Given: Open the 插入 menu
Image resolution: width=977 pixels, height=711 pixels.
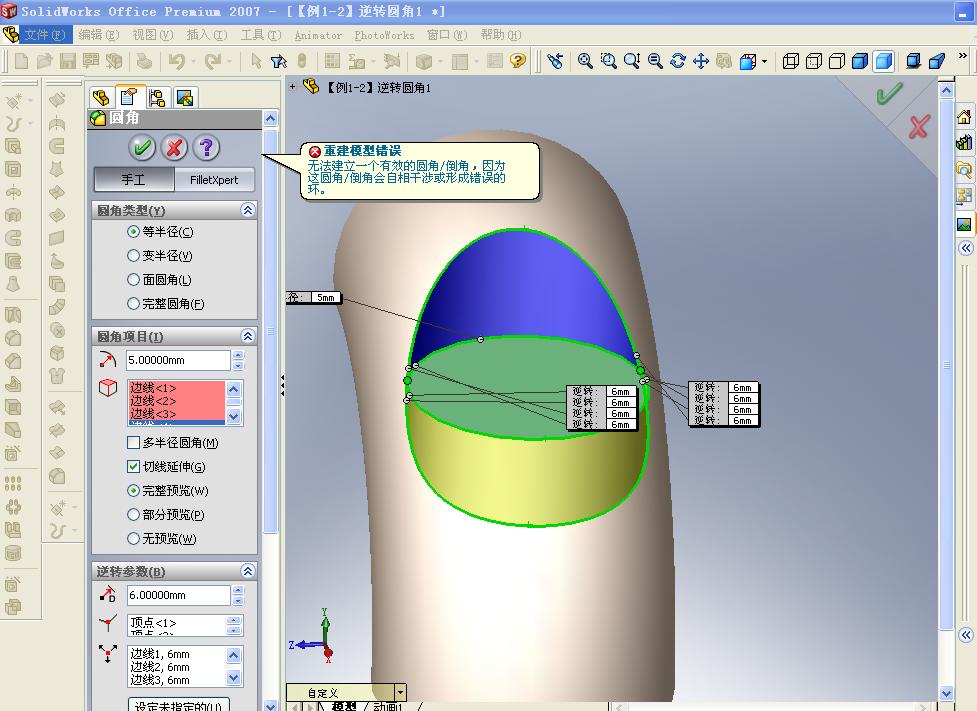Looking at the screenshot, I should (x=207, y=35).
